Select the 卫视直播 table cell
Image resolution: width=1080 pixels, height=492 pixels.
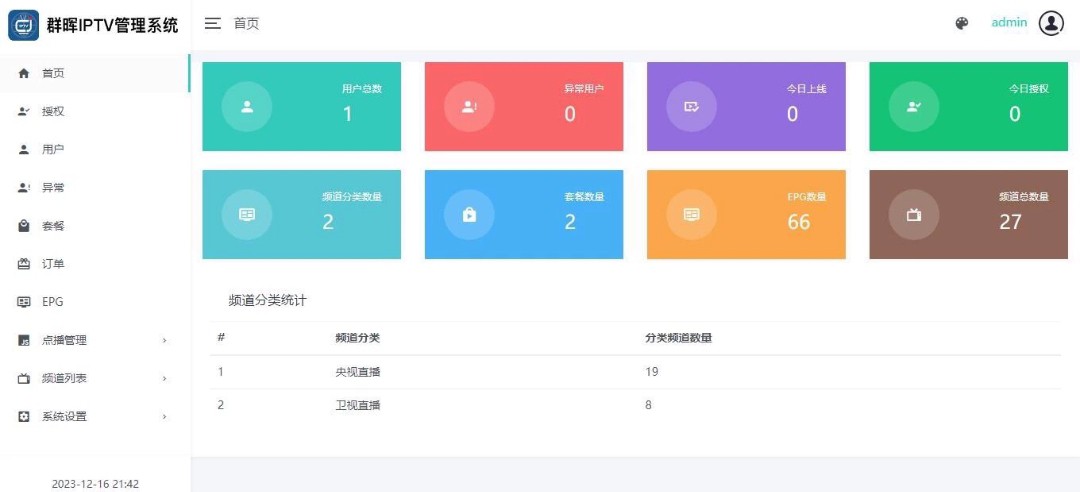click(357, 405)
